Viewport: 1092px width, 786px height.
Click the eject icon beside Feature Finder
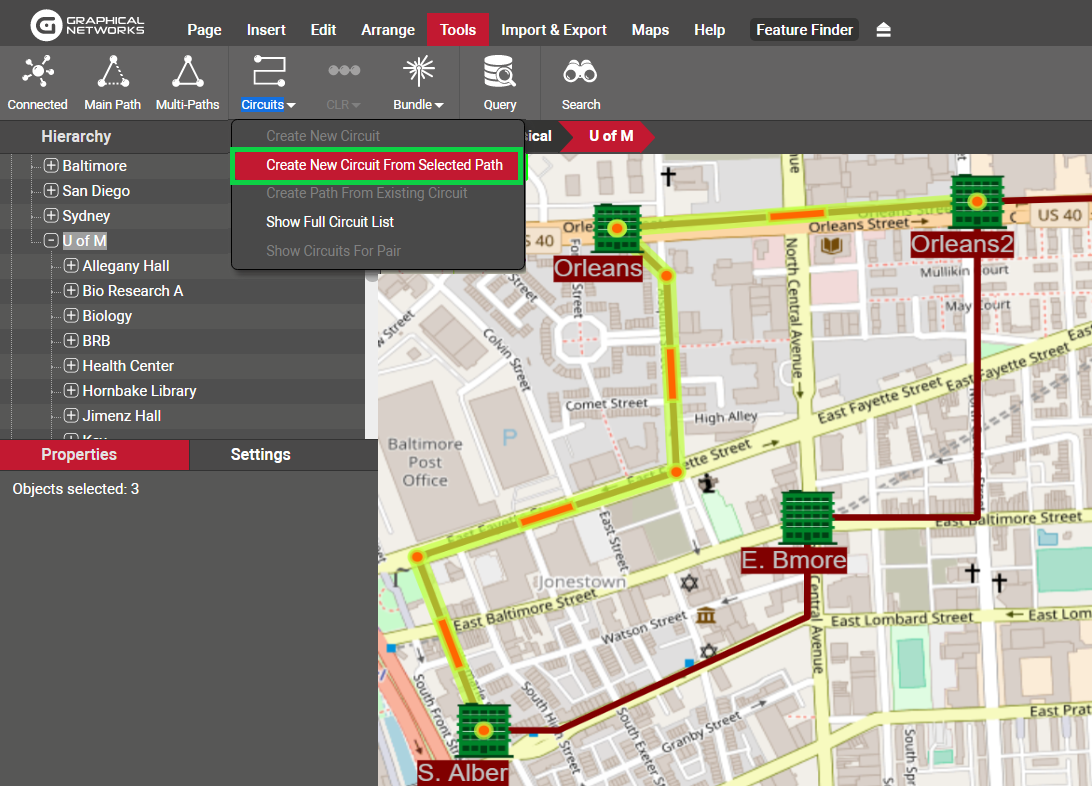(883, 30)
